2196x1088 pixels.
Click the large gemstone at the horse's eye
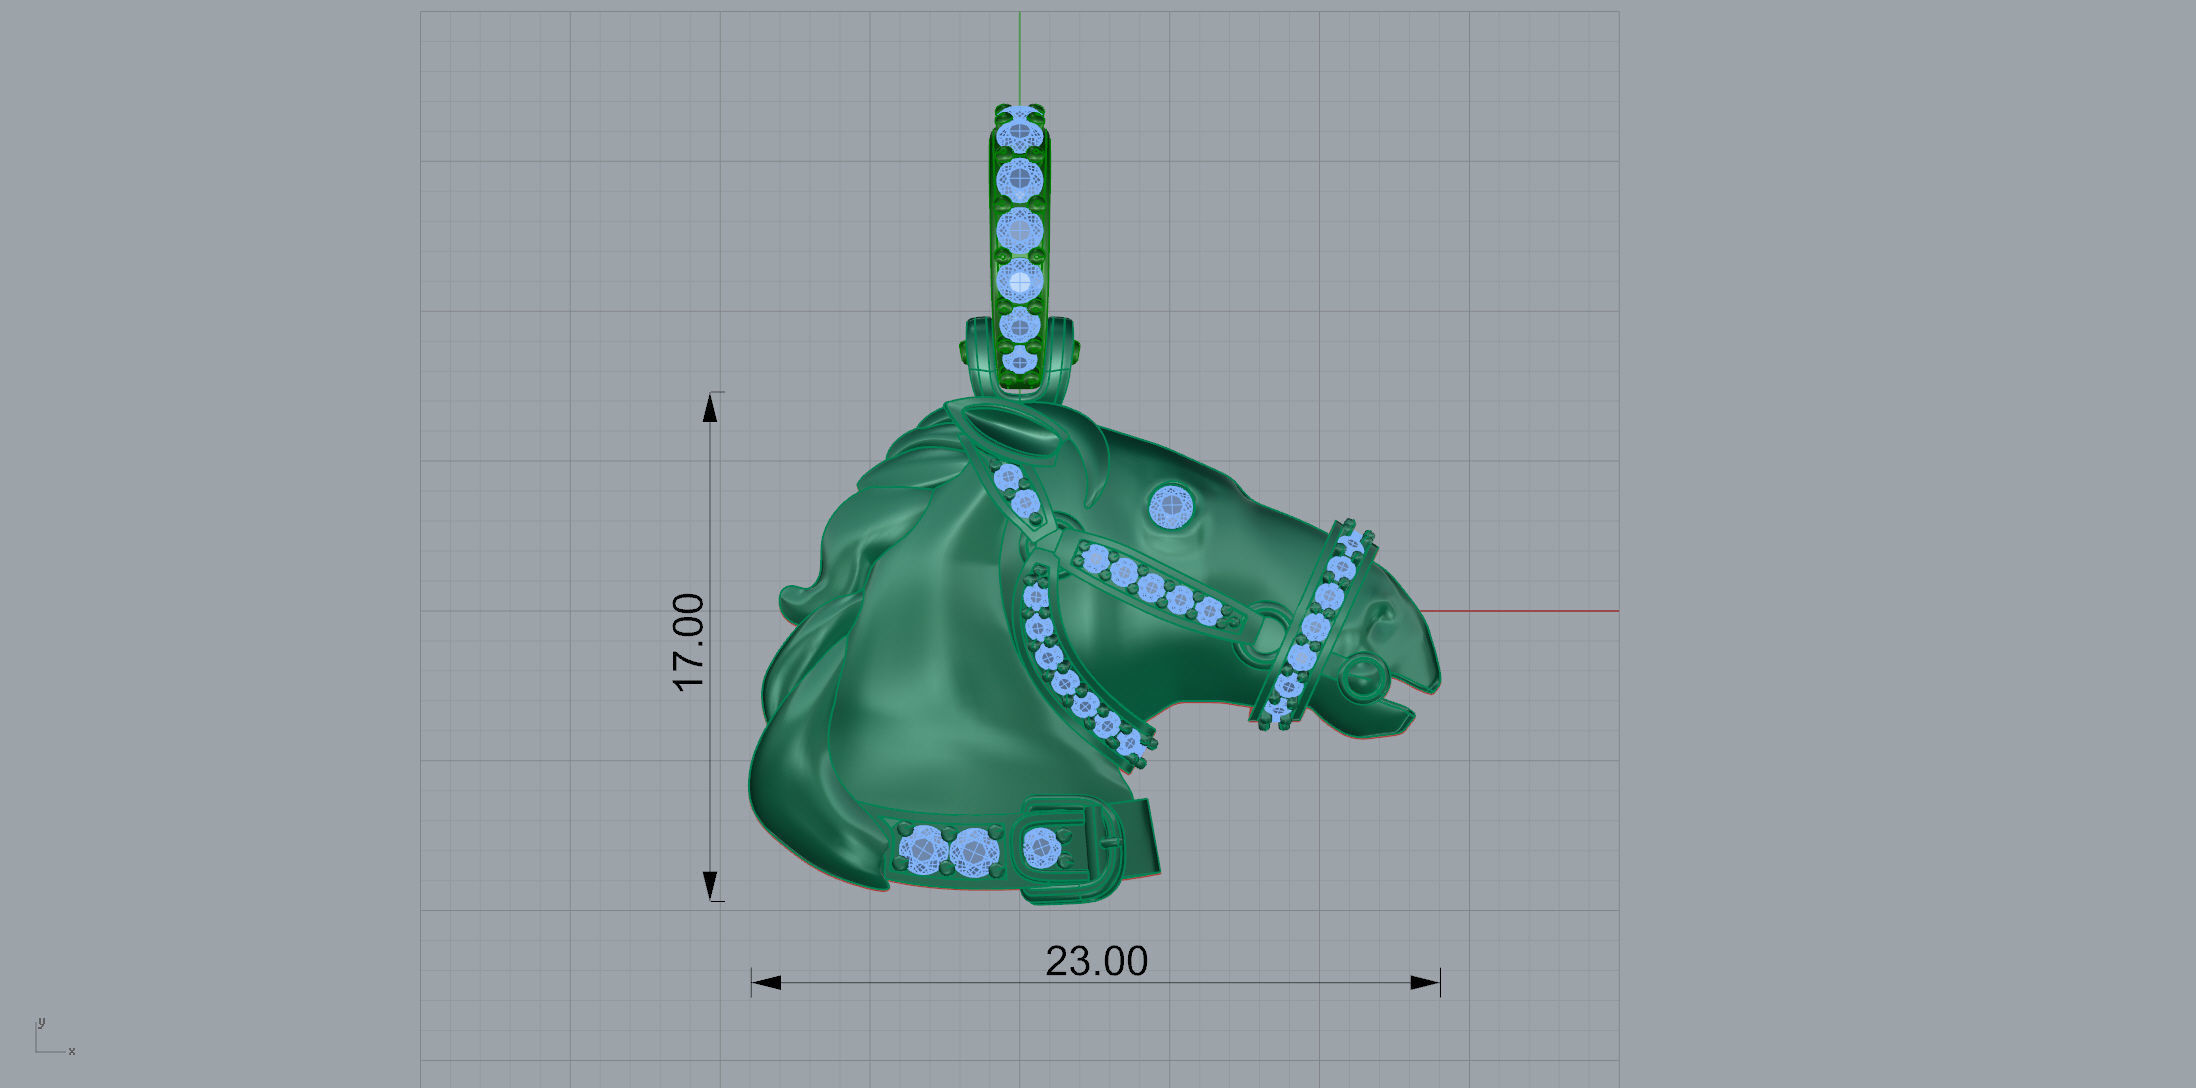point(1170,507)
